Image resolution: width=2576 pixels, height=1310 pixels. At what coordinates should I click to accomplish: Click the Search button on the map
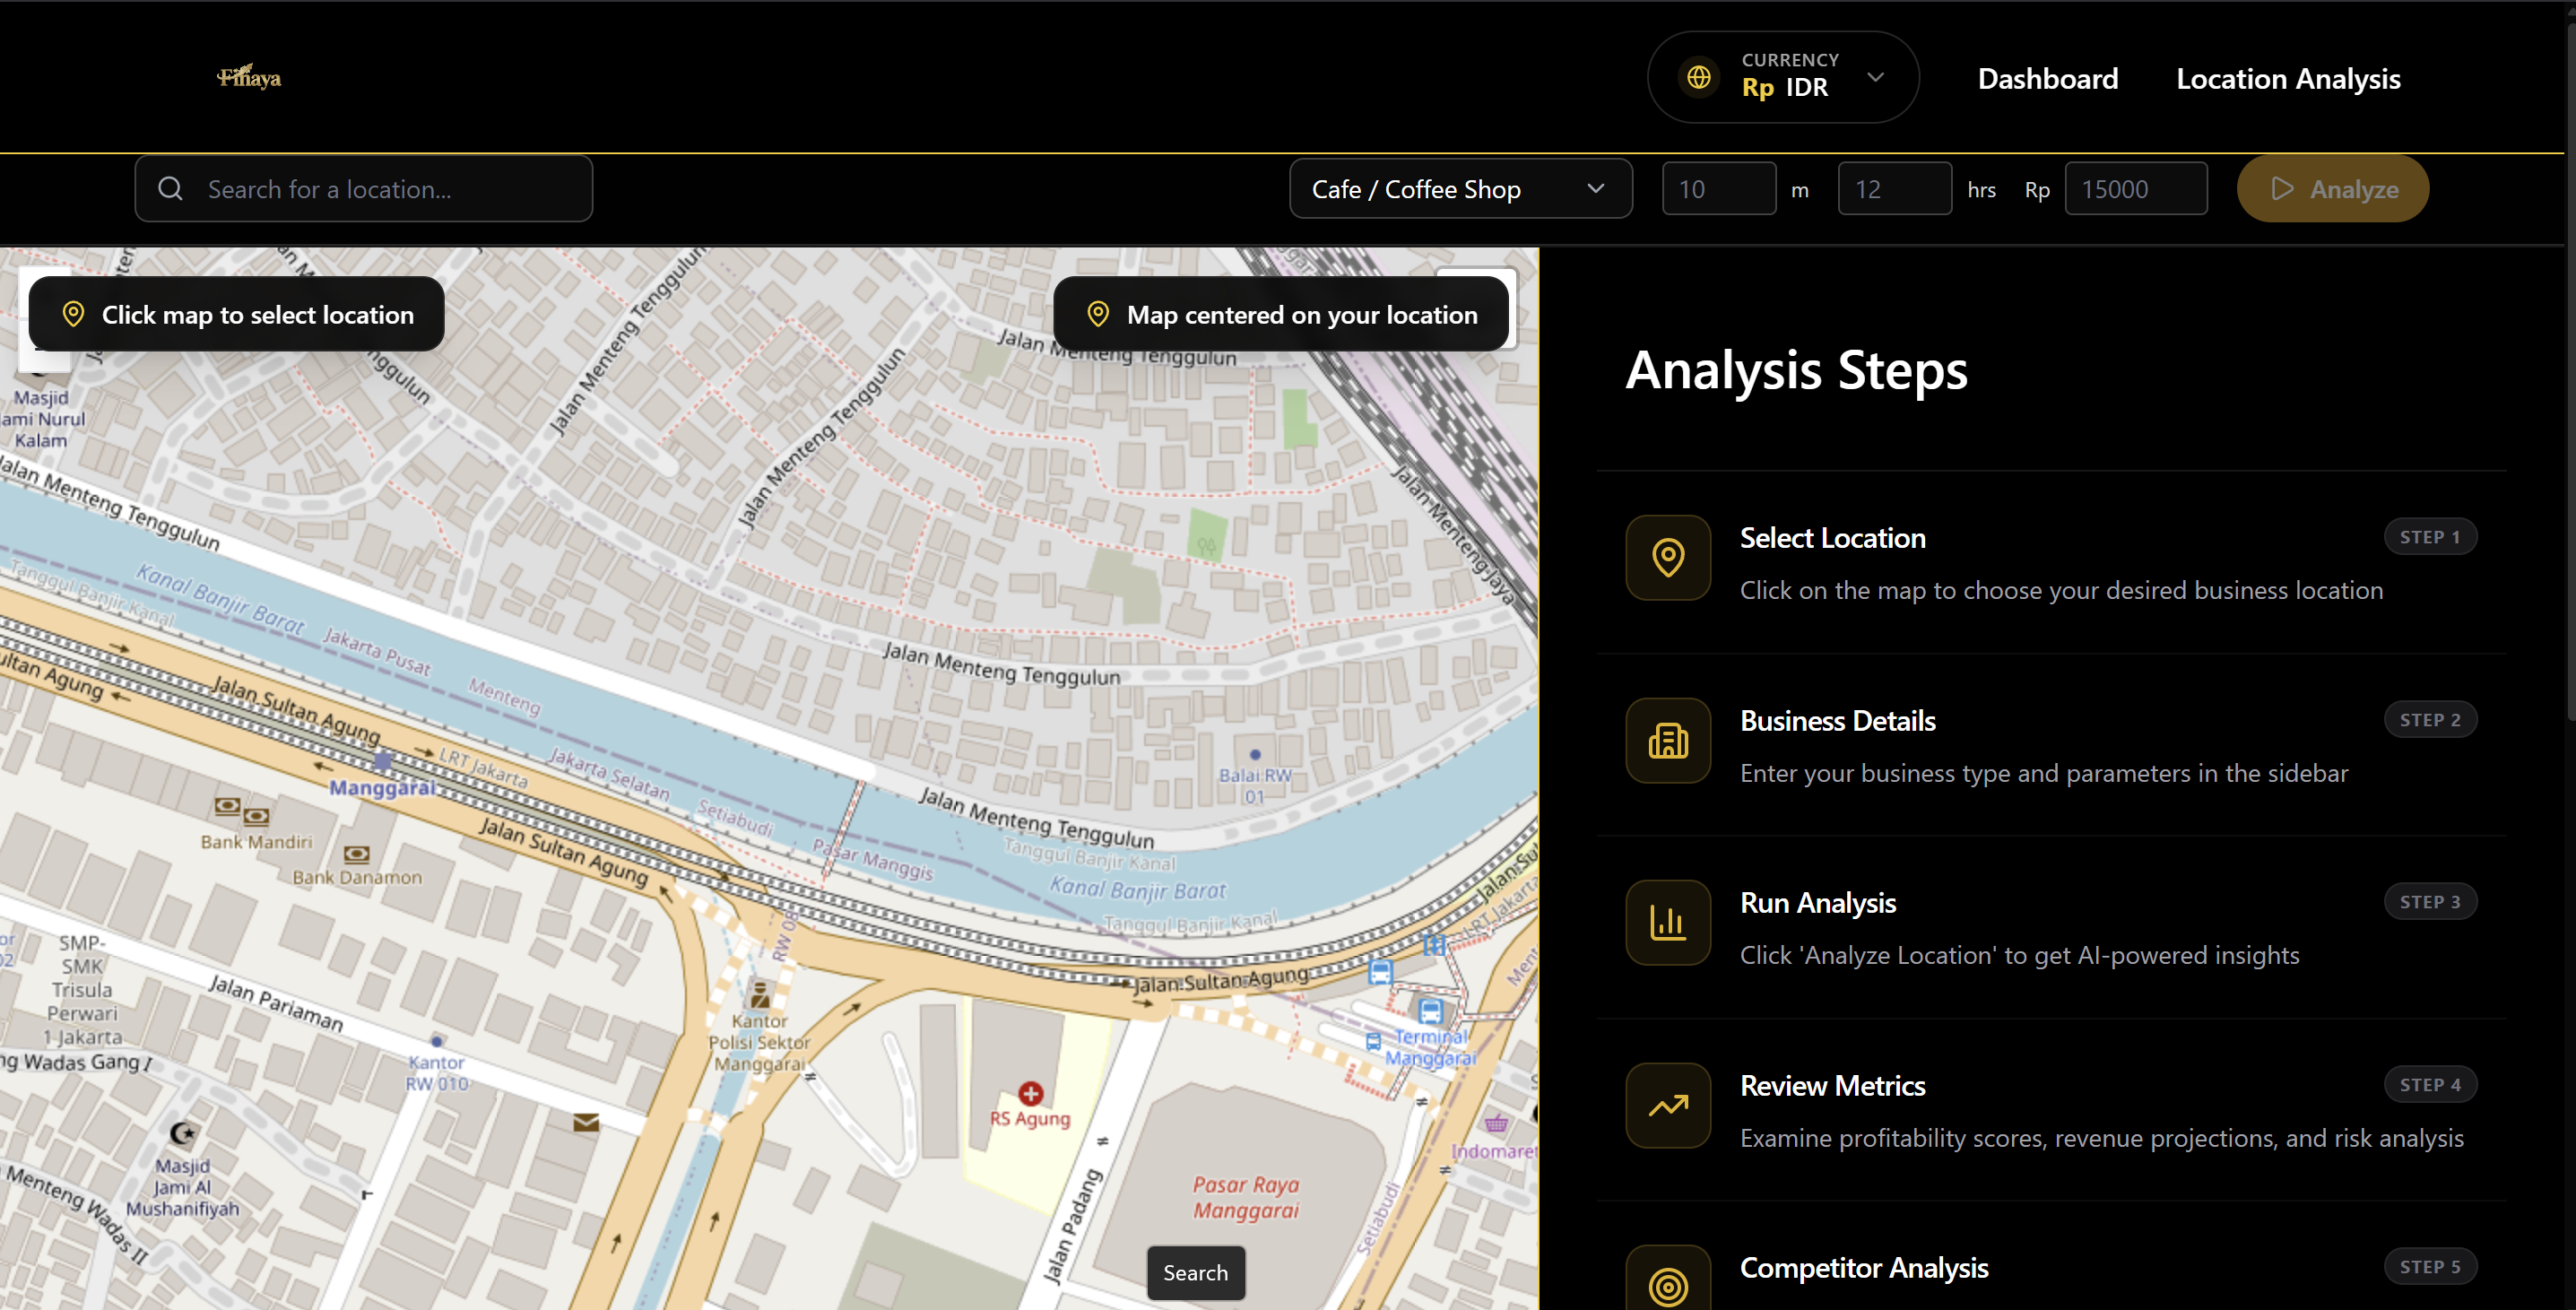[x=1195, y=1273]
